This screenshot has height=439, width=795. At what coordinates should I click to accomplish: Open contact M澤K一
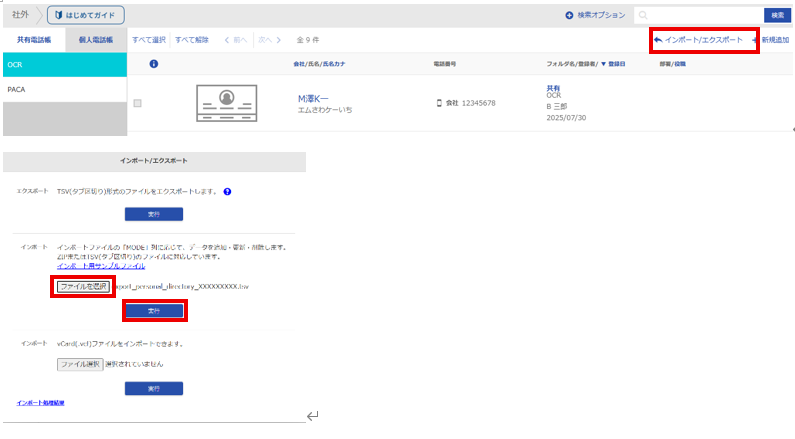(313, 99)
